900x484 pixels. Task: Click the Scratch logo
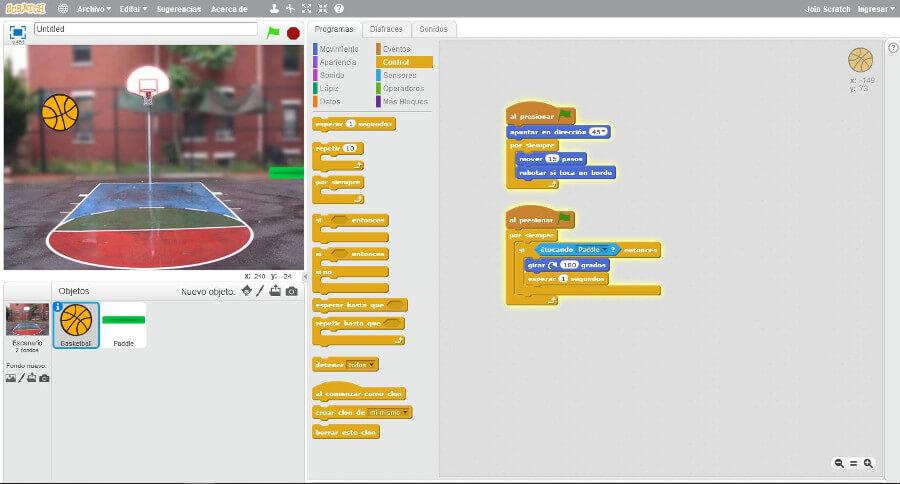click(x=25, y=9)
